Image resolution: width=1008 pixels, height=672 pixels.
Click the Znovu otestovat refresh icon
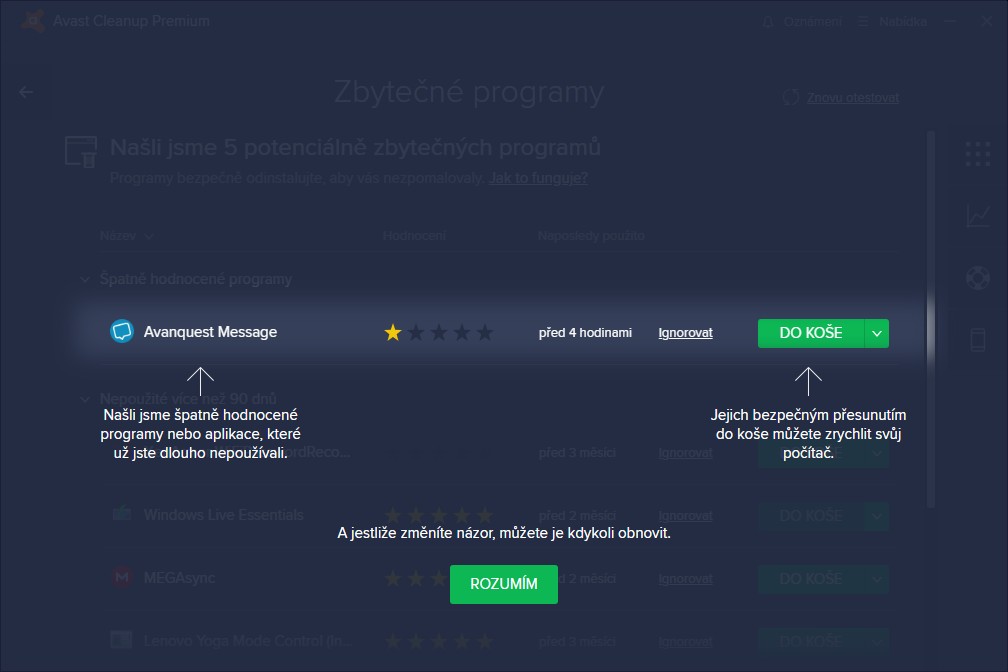click(x=791, y=98)
